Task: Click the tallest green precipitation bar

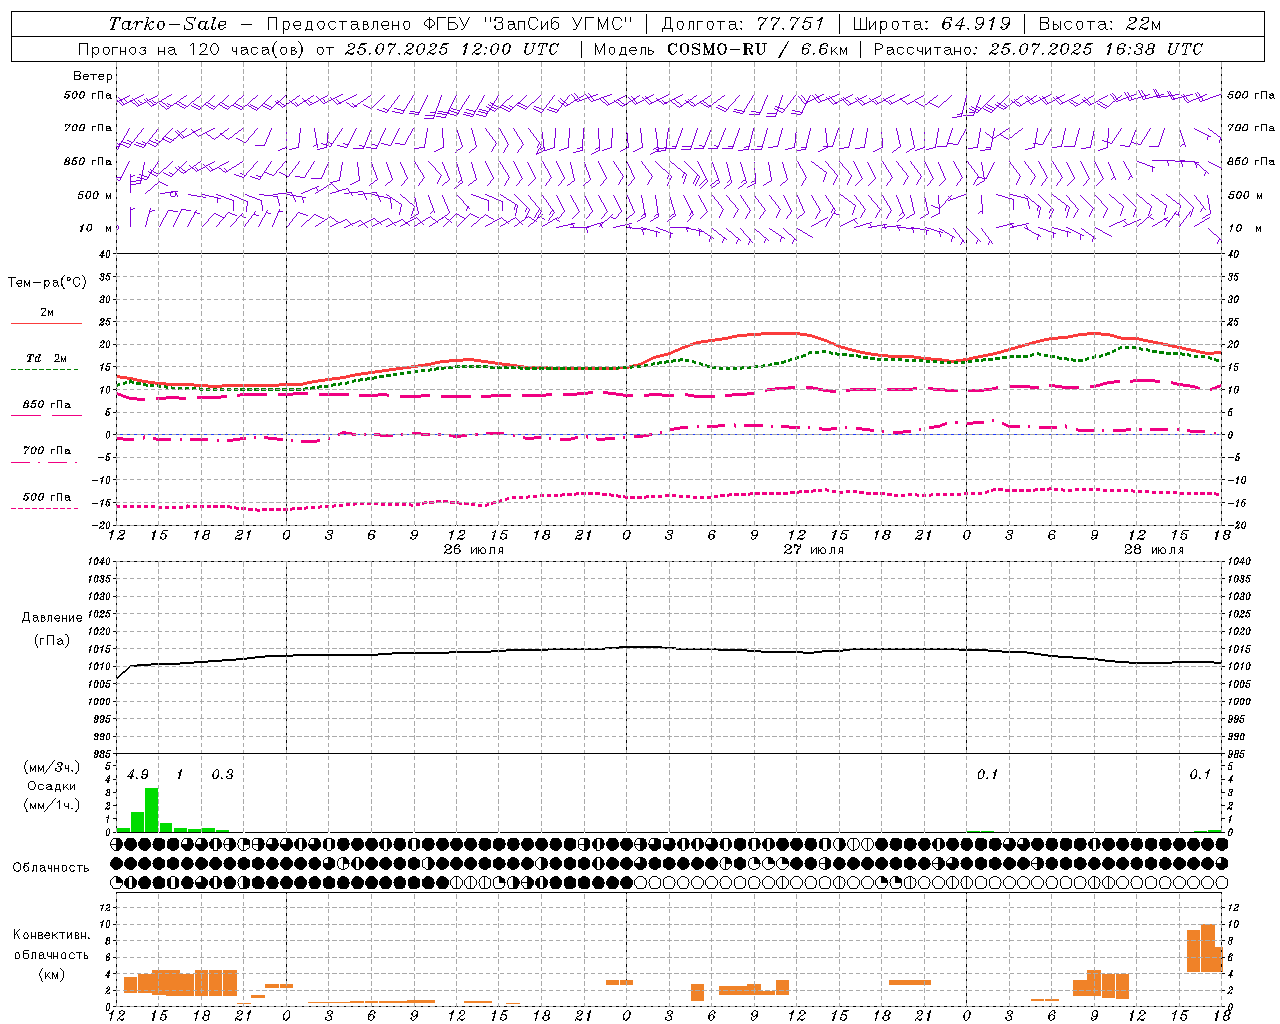Action: [152, 810]
